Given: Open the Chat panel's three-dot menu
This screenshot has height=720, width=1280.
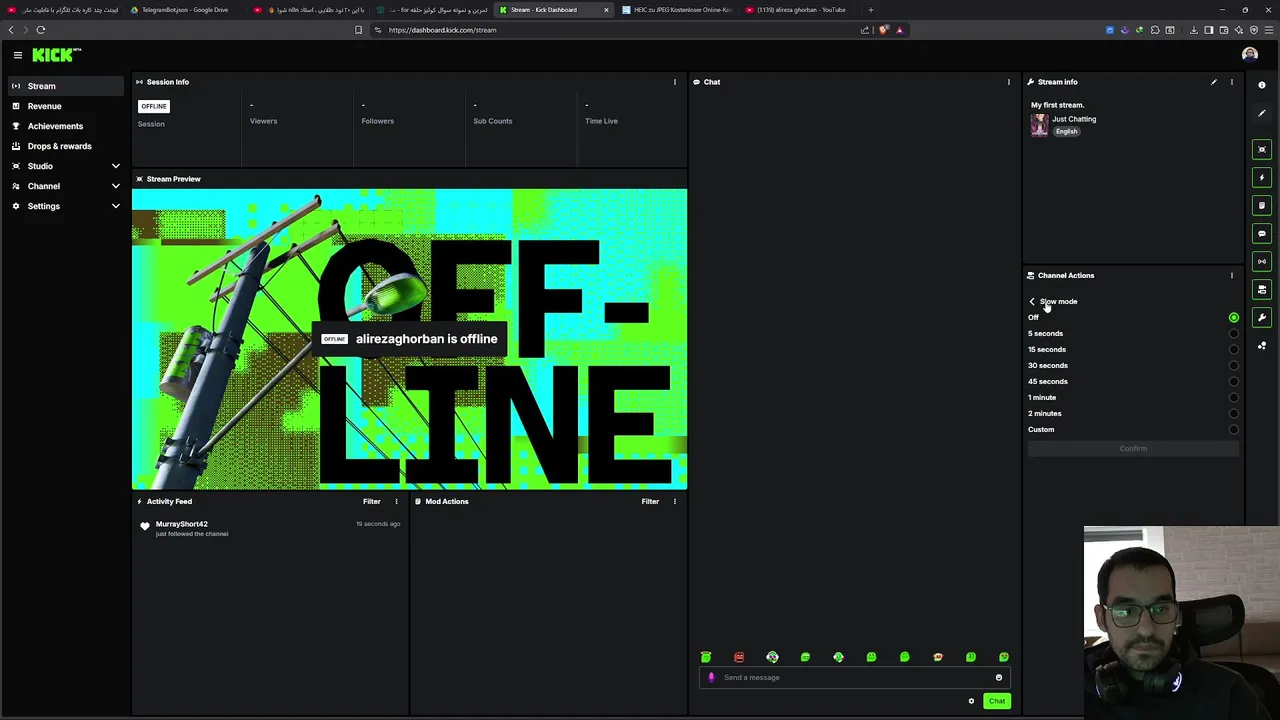Looking at the screenshot, I should [1008, 82].
